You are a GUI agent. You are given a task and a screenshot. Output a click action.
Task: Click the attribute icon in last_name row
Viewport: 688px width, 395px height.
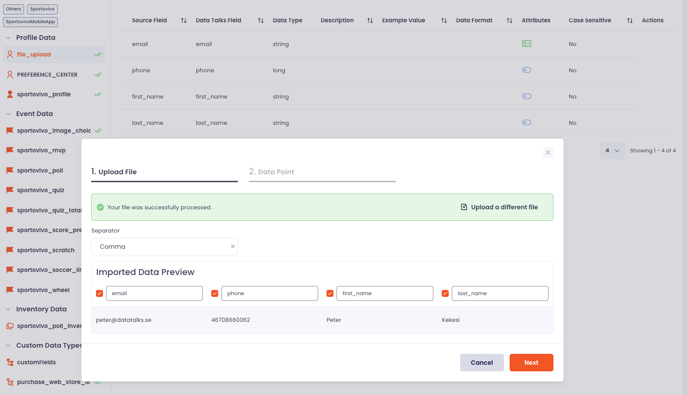(x=527, y=122)
